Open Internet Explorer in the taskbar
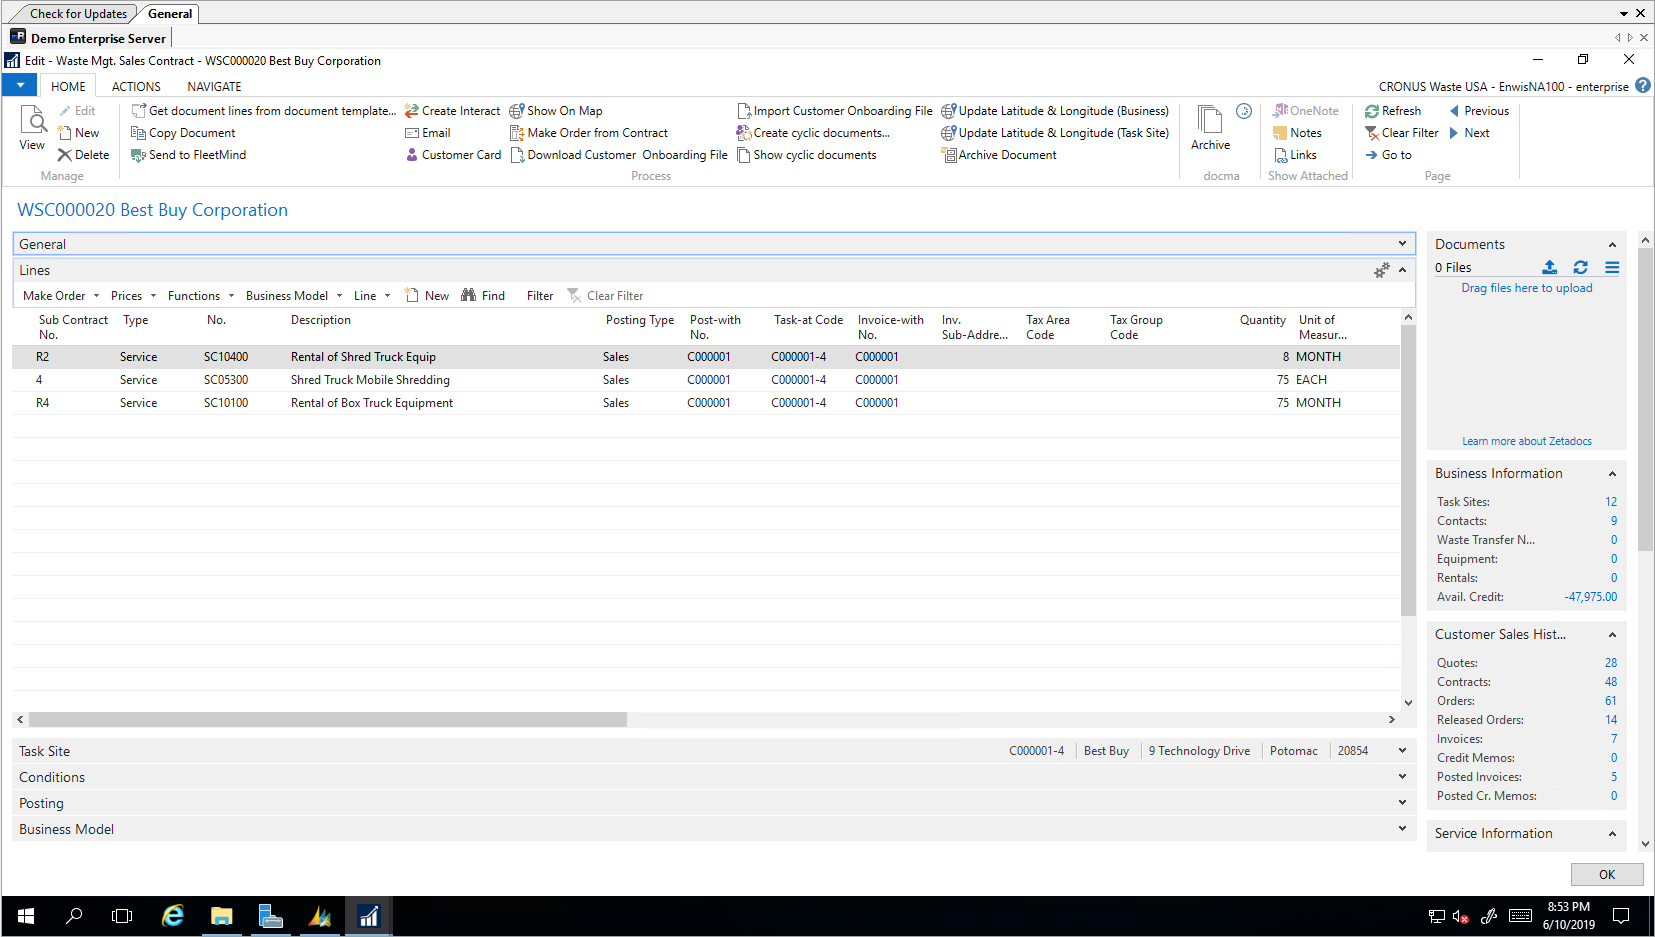This screenshot has width=1655, height=937. tap(172, 916)
